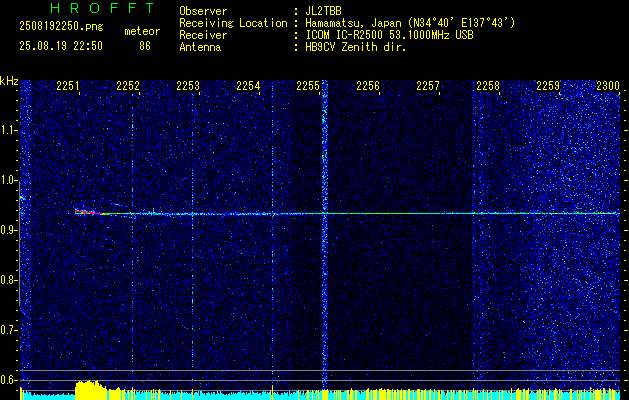Screen dimensions: 629x400
Task: Click the Antenna label
Action: [x=200, y=47]
